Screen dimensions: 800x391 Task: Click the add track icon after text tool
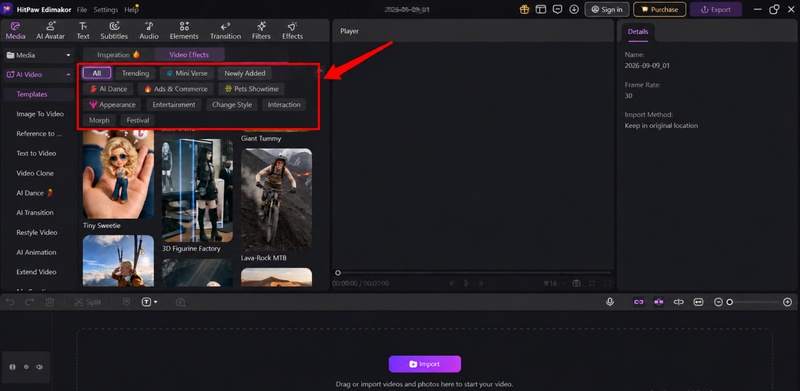point(181,302)
